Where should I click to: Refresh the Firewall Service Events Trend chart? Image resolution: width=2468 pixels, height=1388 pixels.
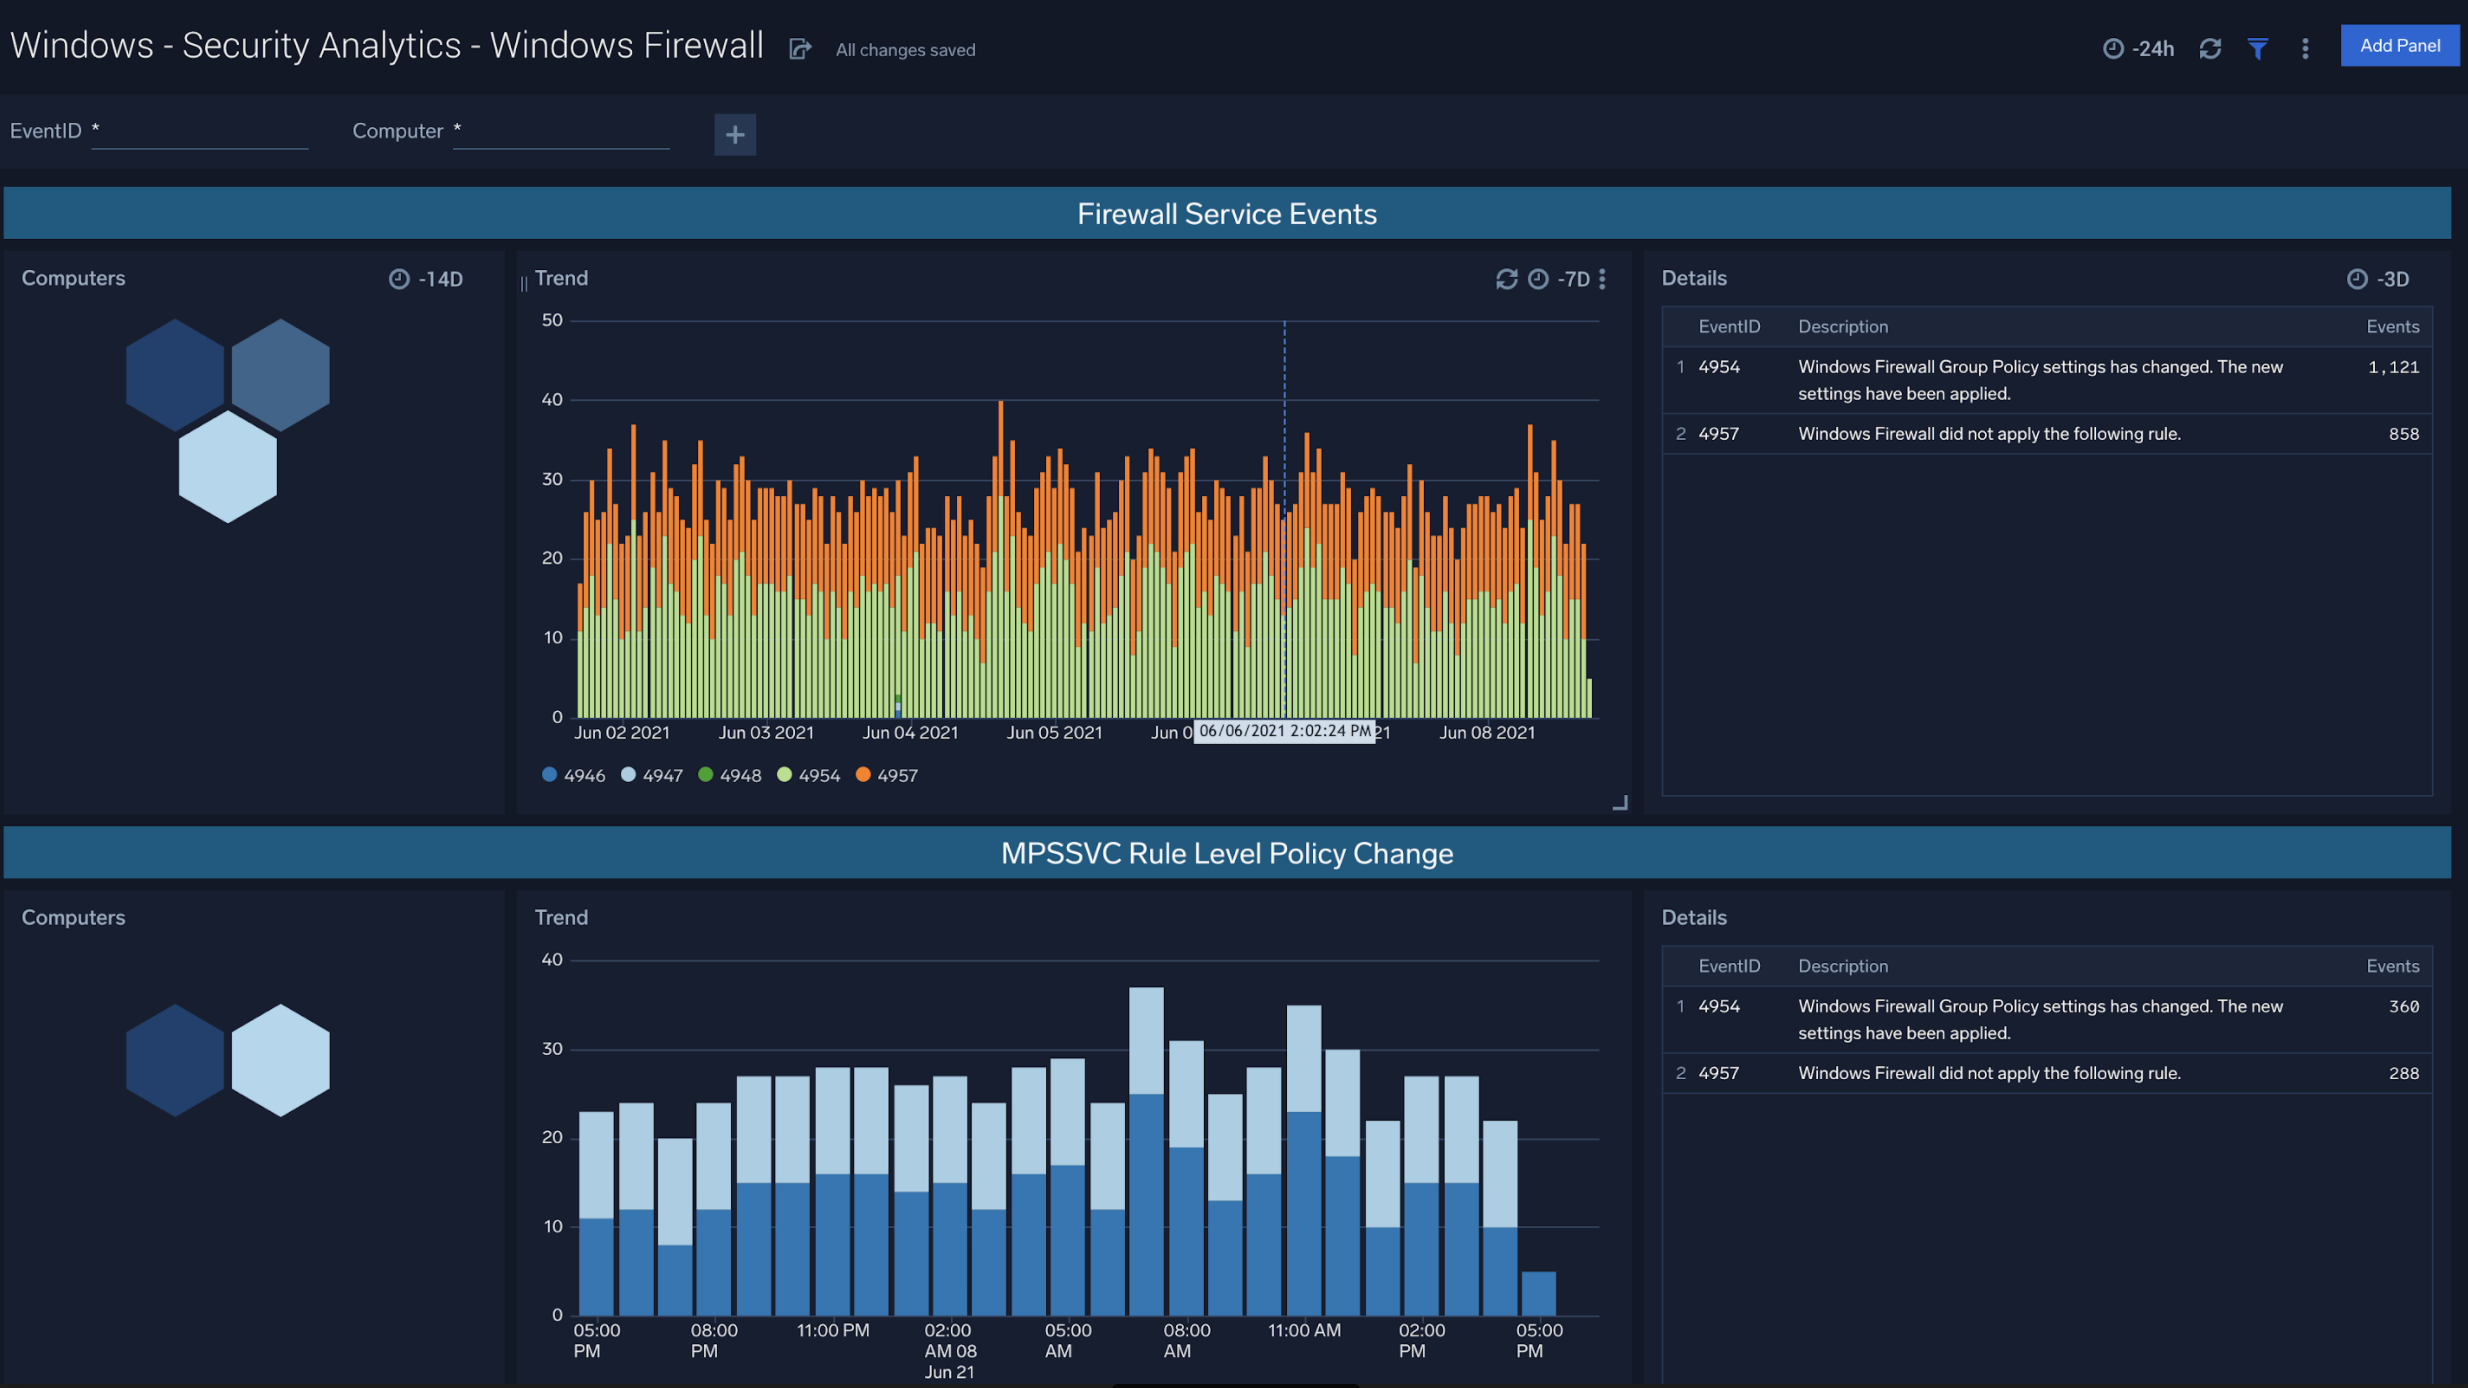(x=1506, y=279)
